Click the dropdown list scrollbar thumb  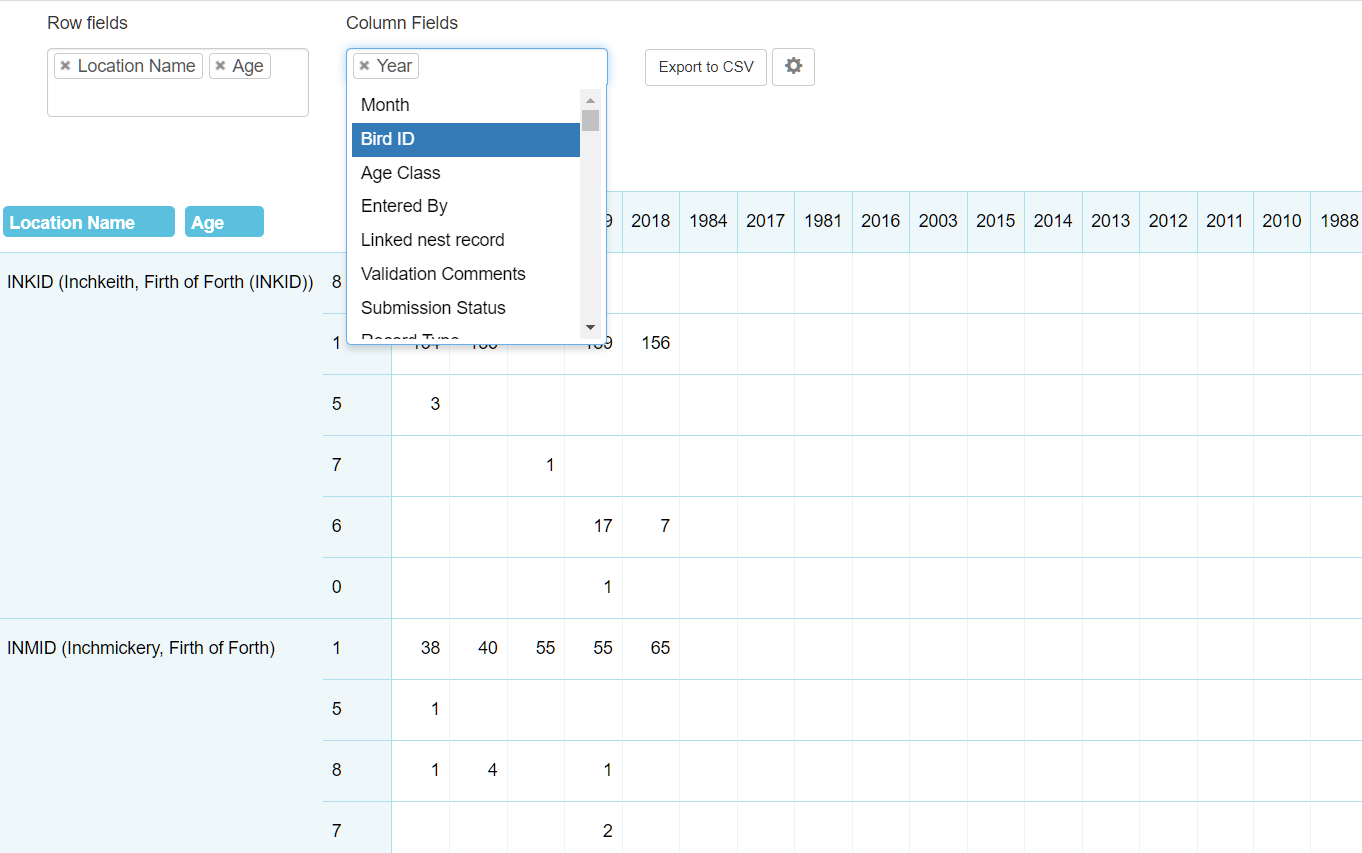590,120
